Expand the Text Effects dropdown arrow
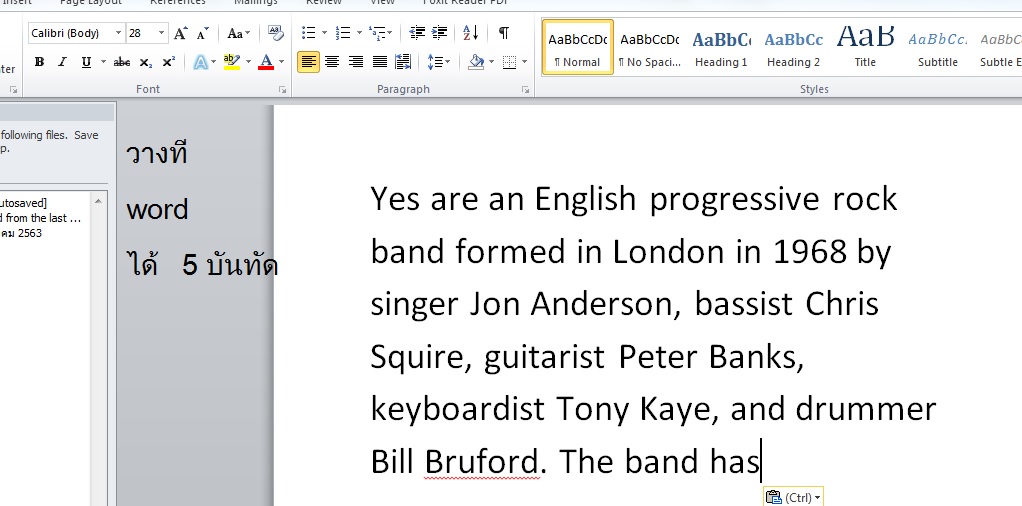Screen dimensions: 1022x506 pos(214,62)
